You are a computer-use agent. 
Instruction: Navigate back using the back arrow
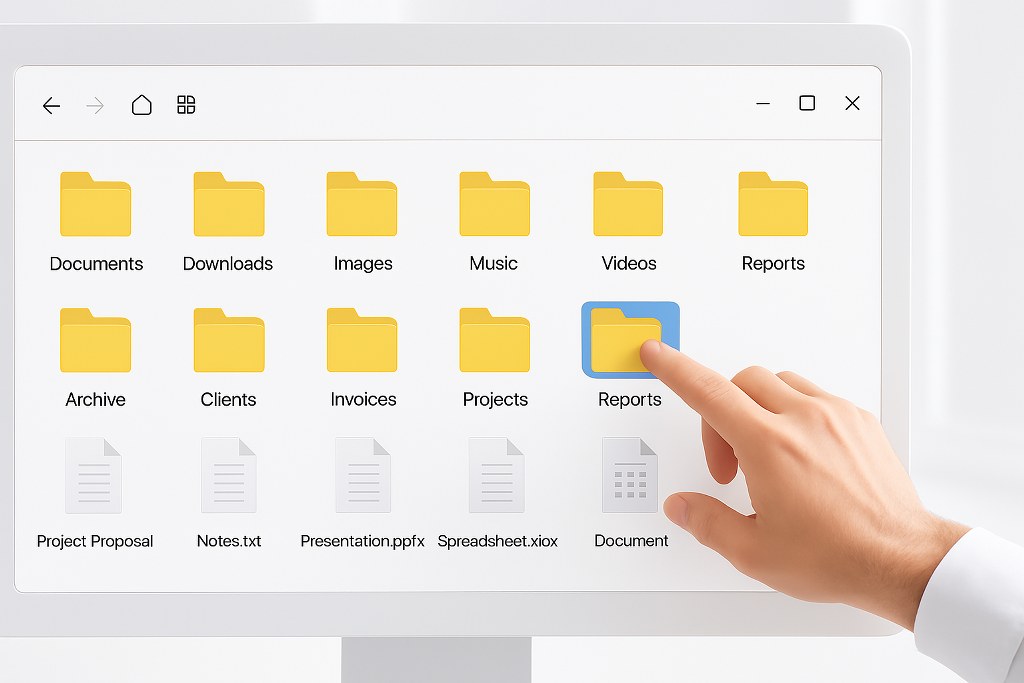tap(51, 105)
